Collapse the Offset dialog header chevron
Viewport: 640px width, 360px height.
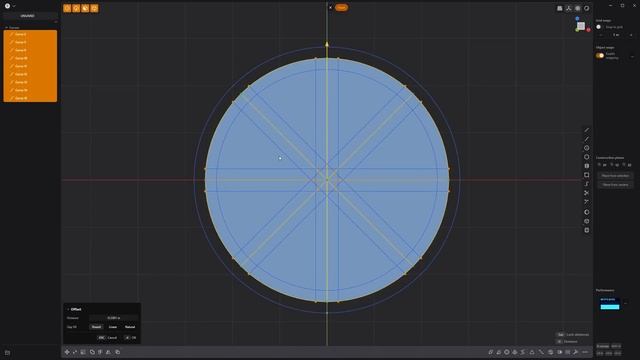coord(68,309)
